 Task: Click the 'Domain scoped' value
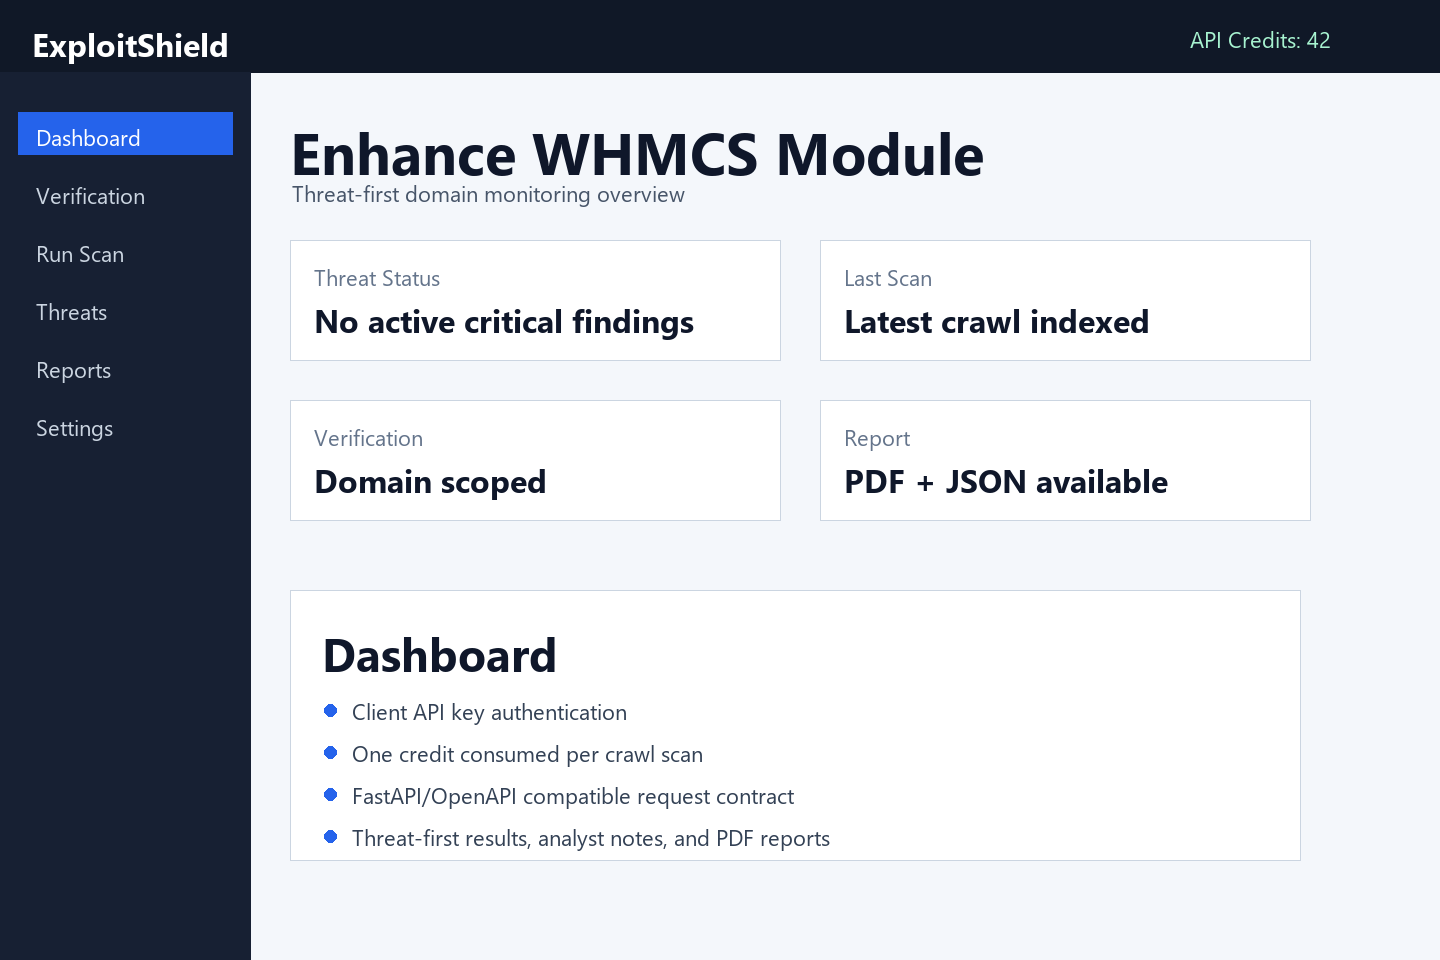click(x=430, y=482)
